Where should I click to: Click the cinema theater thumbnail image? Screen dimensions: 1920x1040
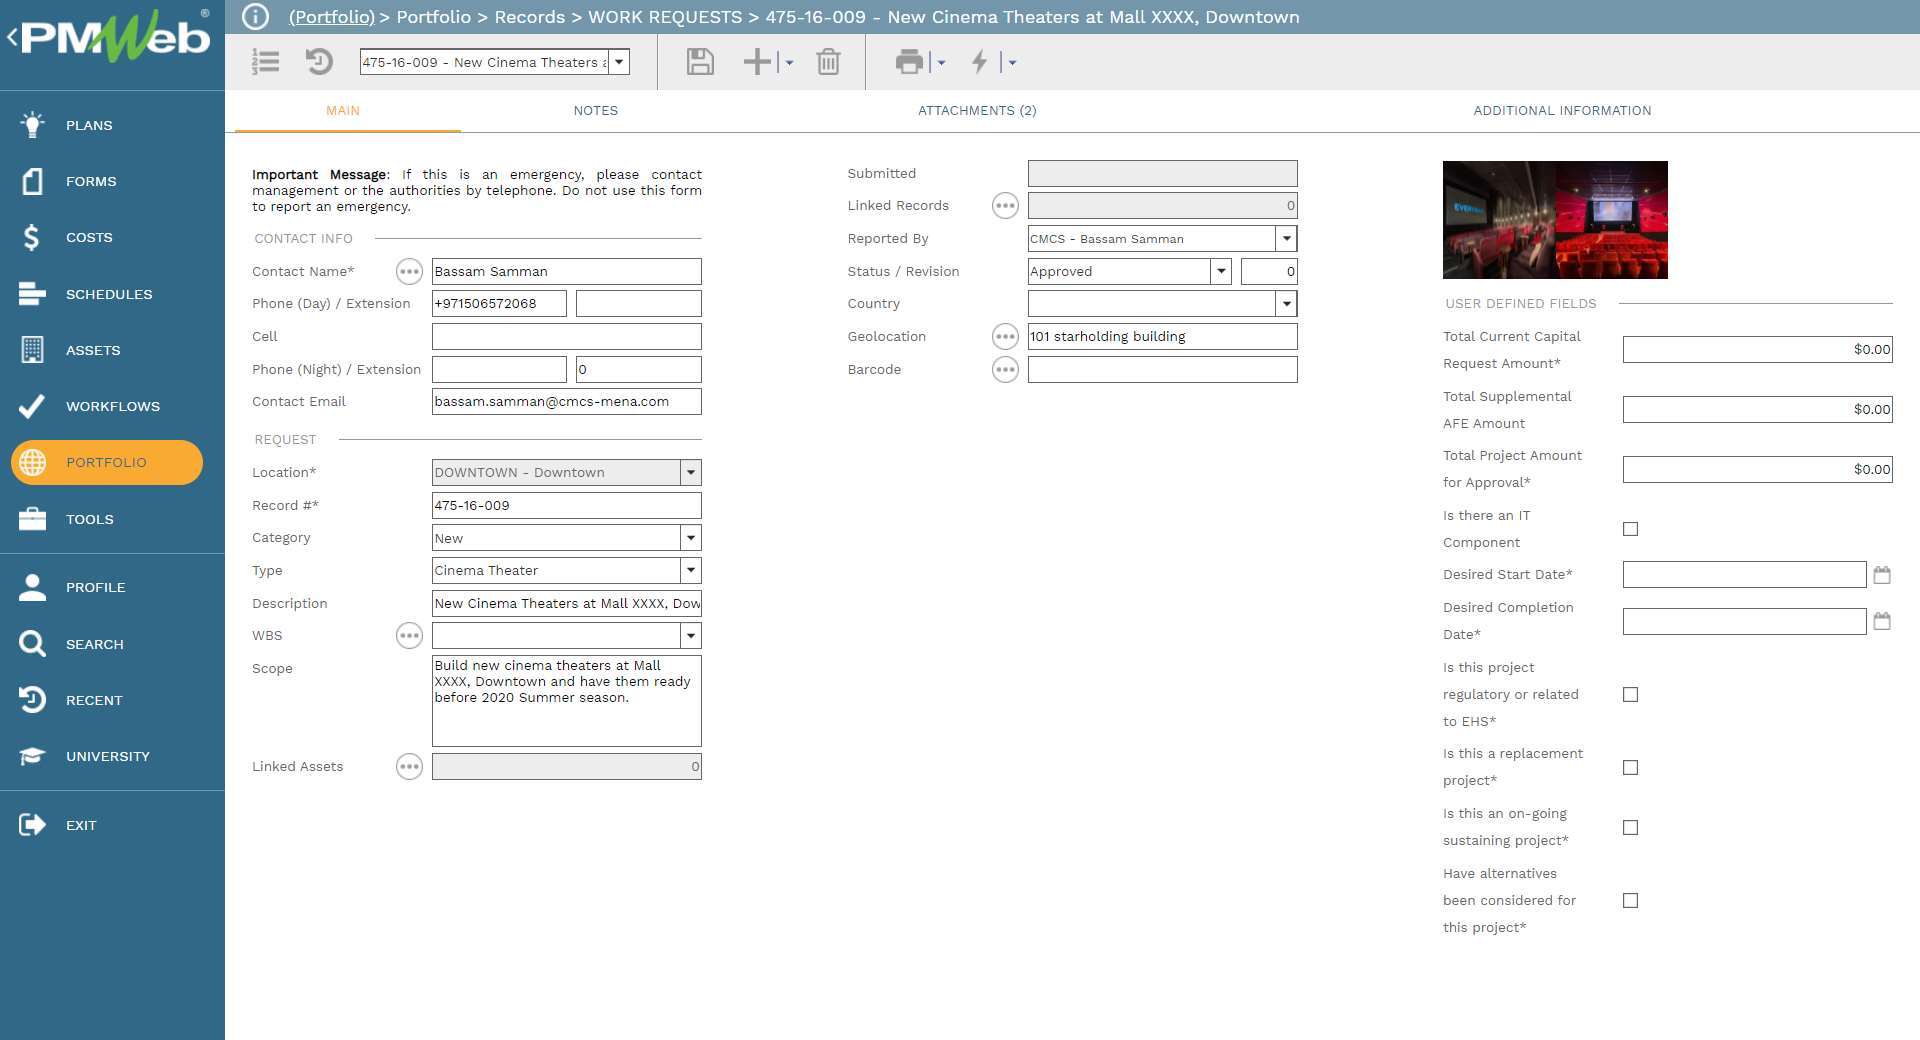coord(1555,220)
